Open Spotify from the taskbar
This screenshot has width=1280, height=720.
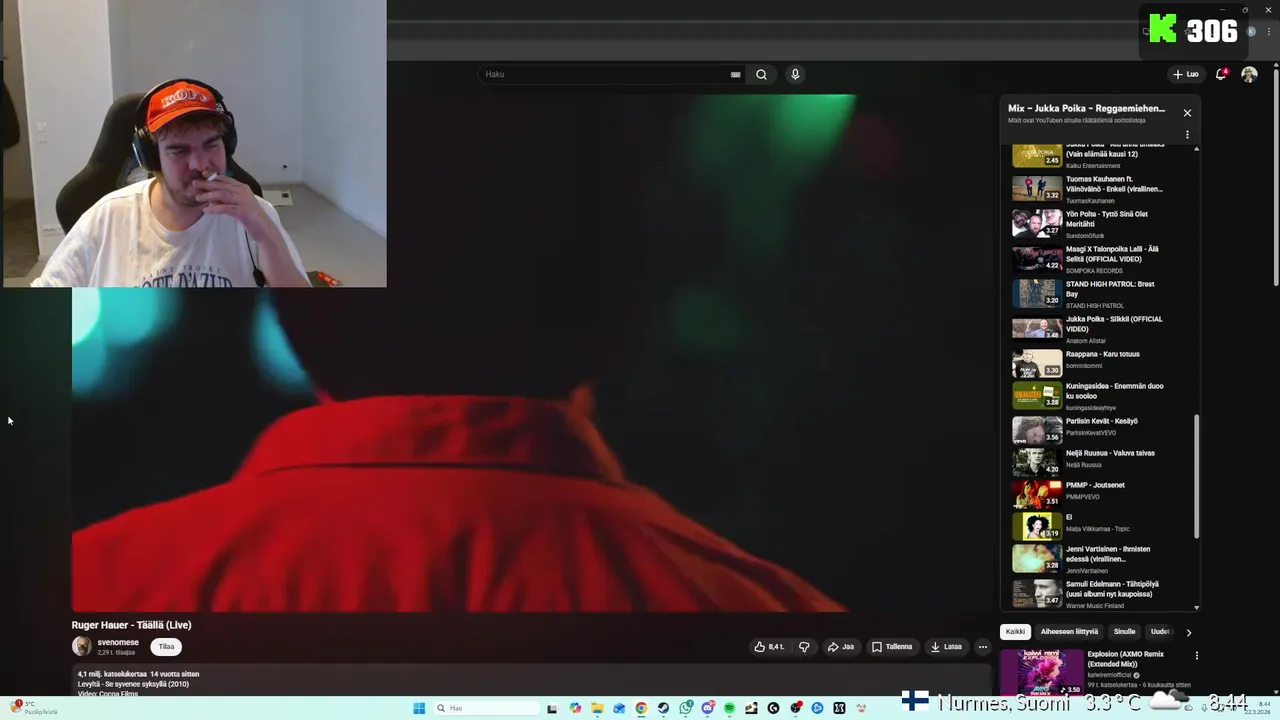(729, 708)
